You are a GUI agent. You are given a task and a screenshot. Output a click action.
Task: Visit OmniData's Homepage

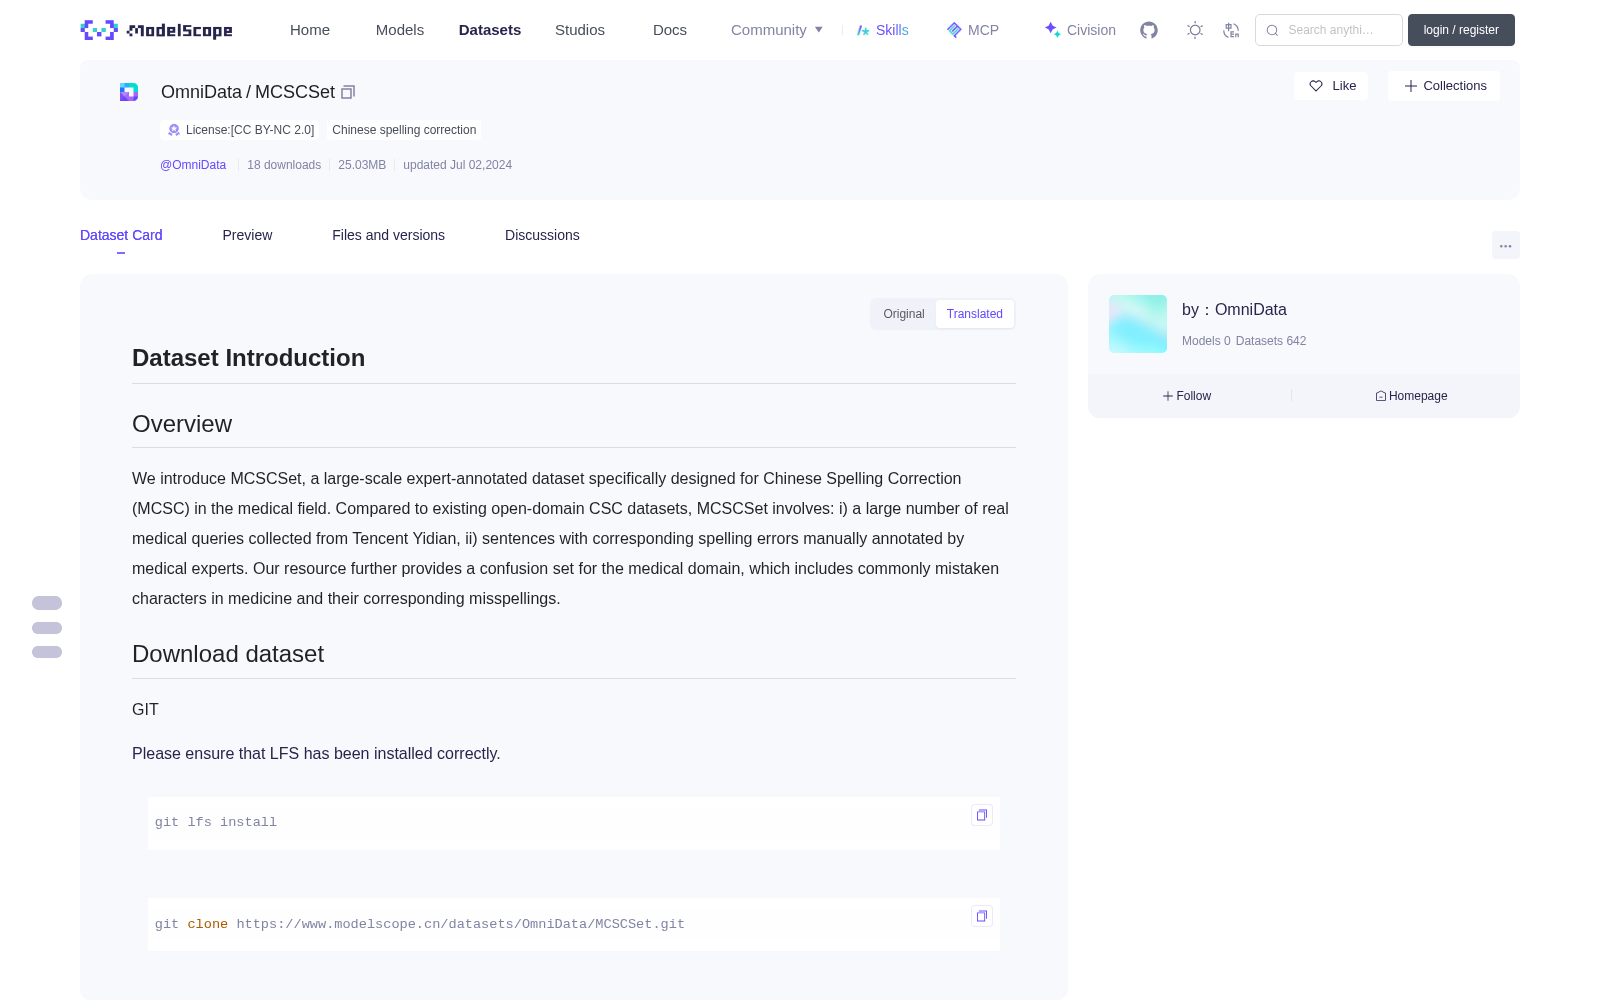[1411, 396]
